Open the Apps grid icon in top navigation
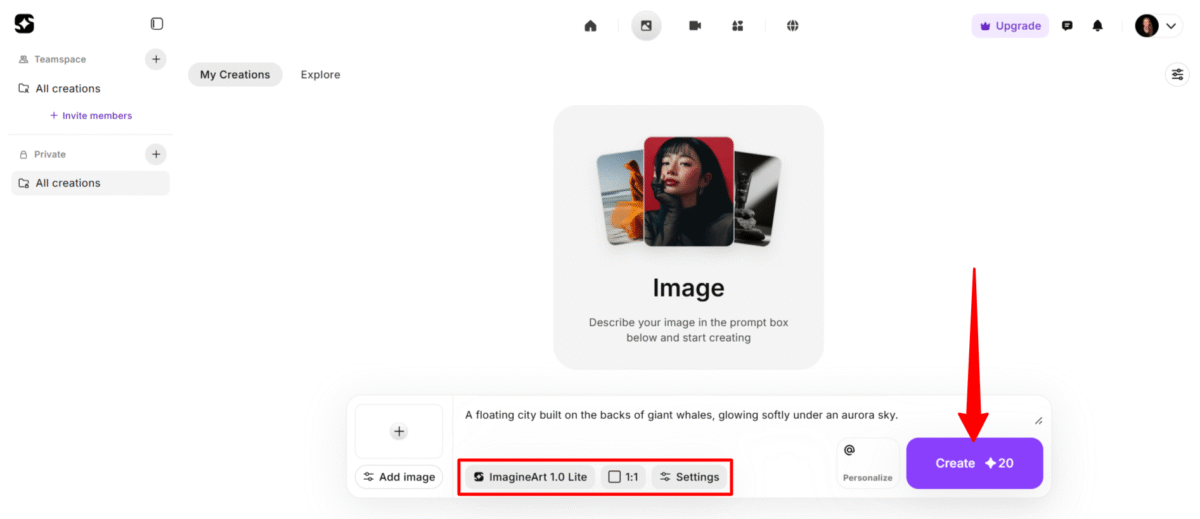 (737, 26)
